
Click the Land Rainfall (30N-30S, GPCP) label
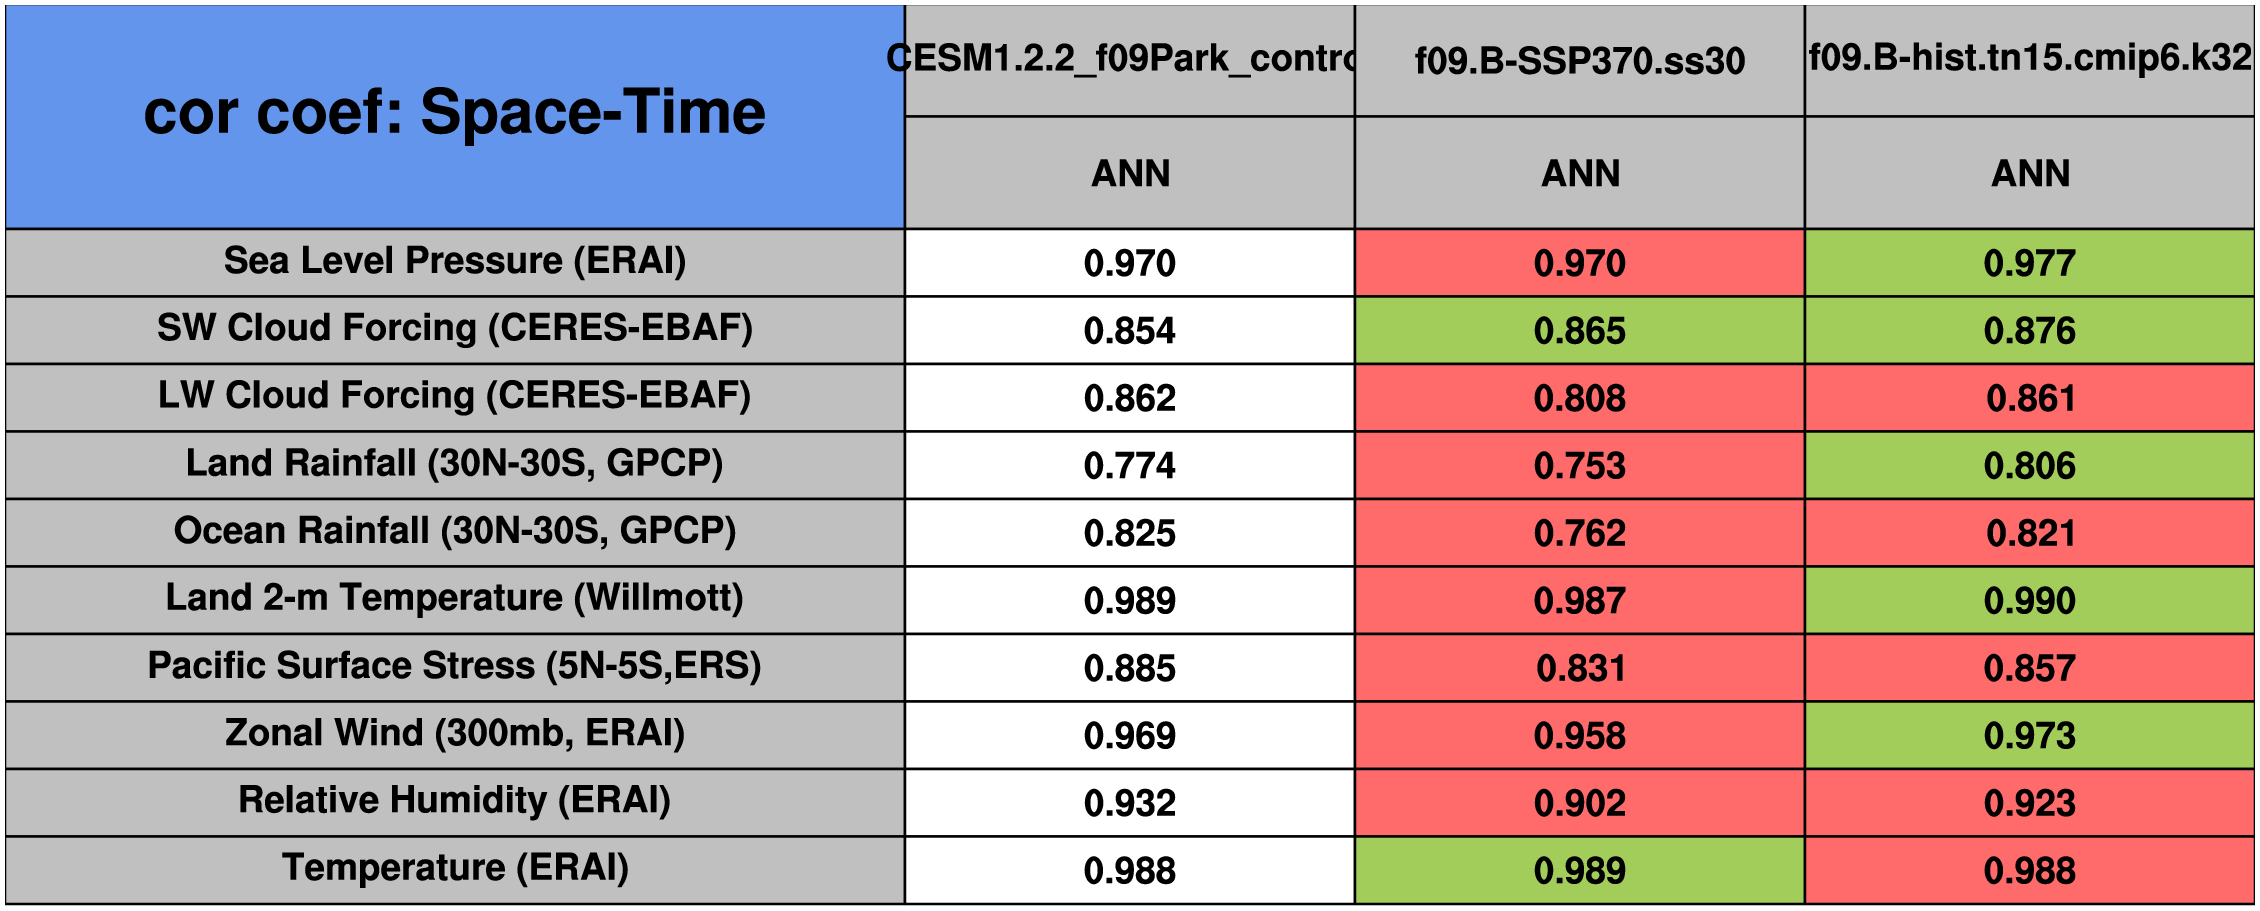pyautogui.click(x=455, y=464)
